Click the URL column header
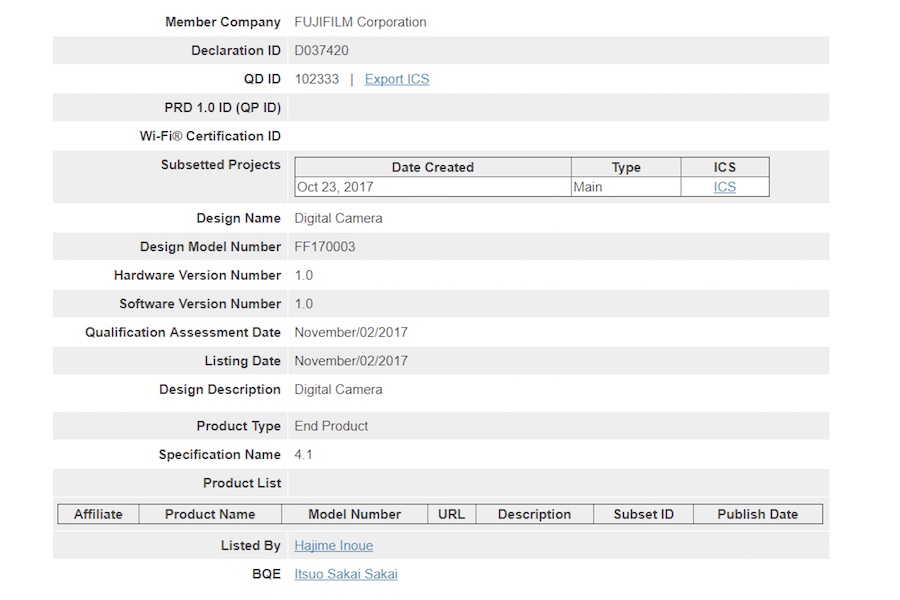The height and width of the screenshot is (600, 900). (x=451, y=514)
